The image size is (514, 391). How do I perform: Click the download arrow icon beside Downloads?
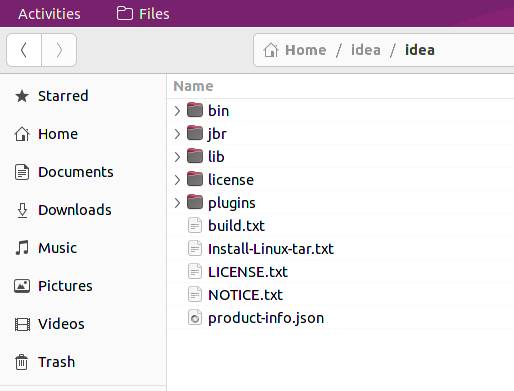click(22, 210)
